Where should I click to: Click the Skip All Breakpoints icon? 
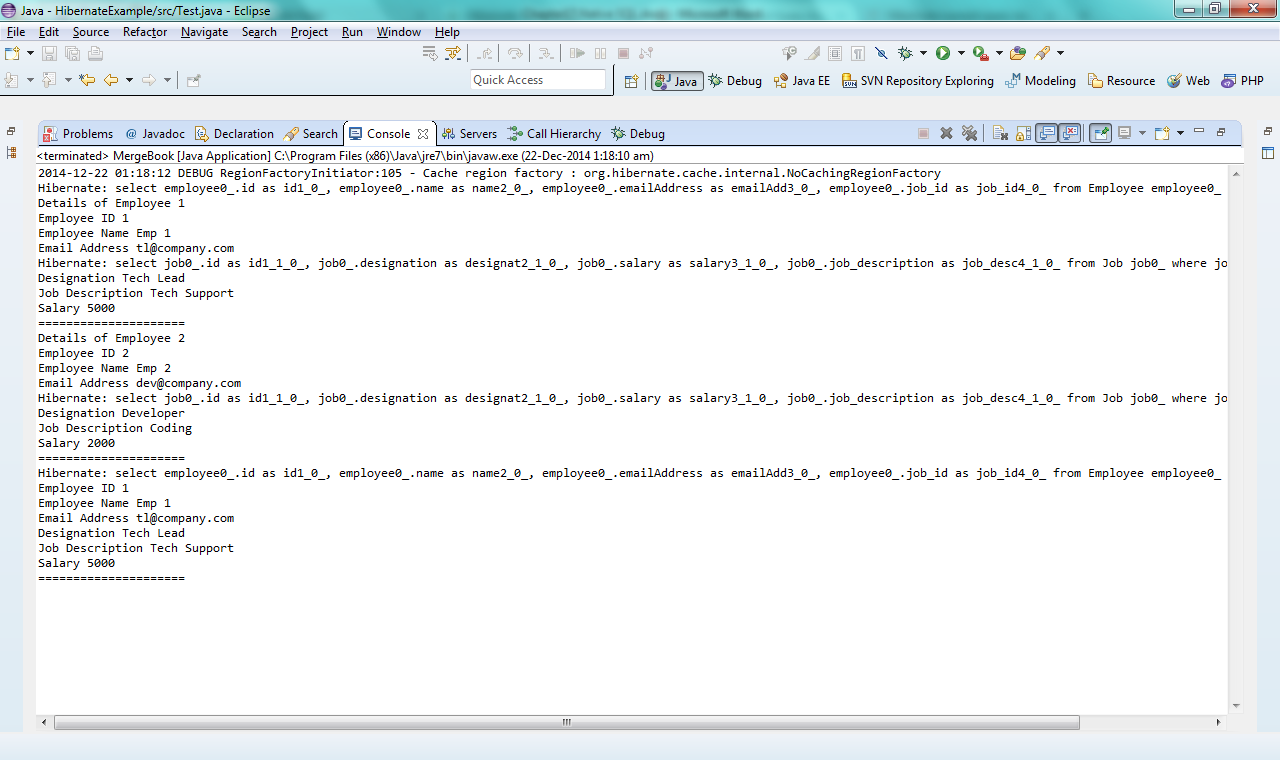pos(881,53)
